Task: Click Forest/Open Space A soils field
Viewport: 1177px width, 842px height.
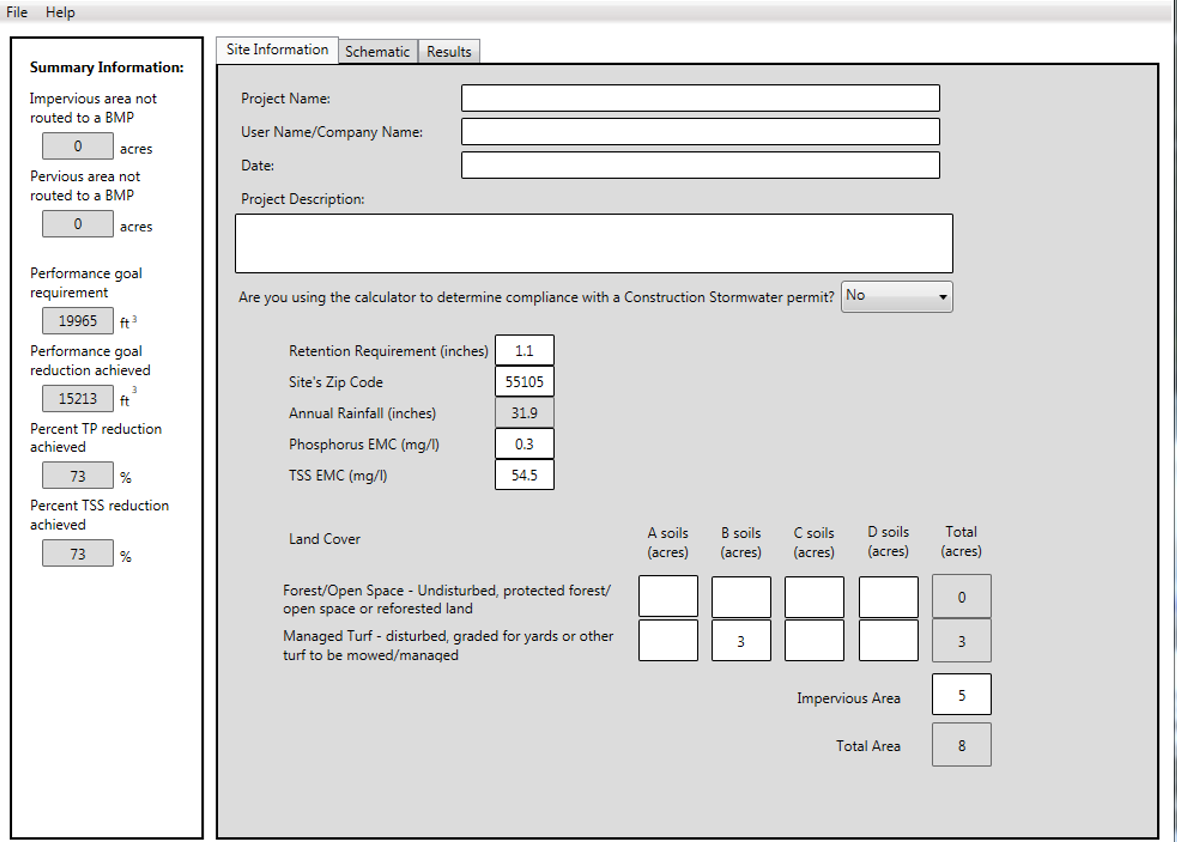Action: (x=668, y=597)
